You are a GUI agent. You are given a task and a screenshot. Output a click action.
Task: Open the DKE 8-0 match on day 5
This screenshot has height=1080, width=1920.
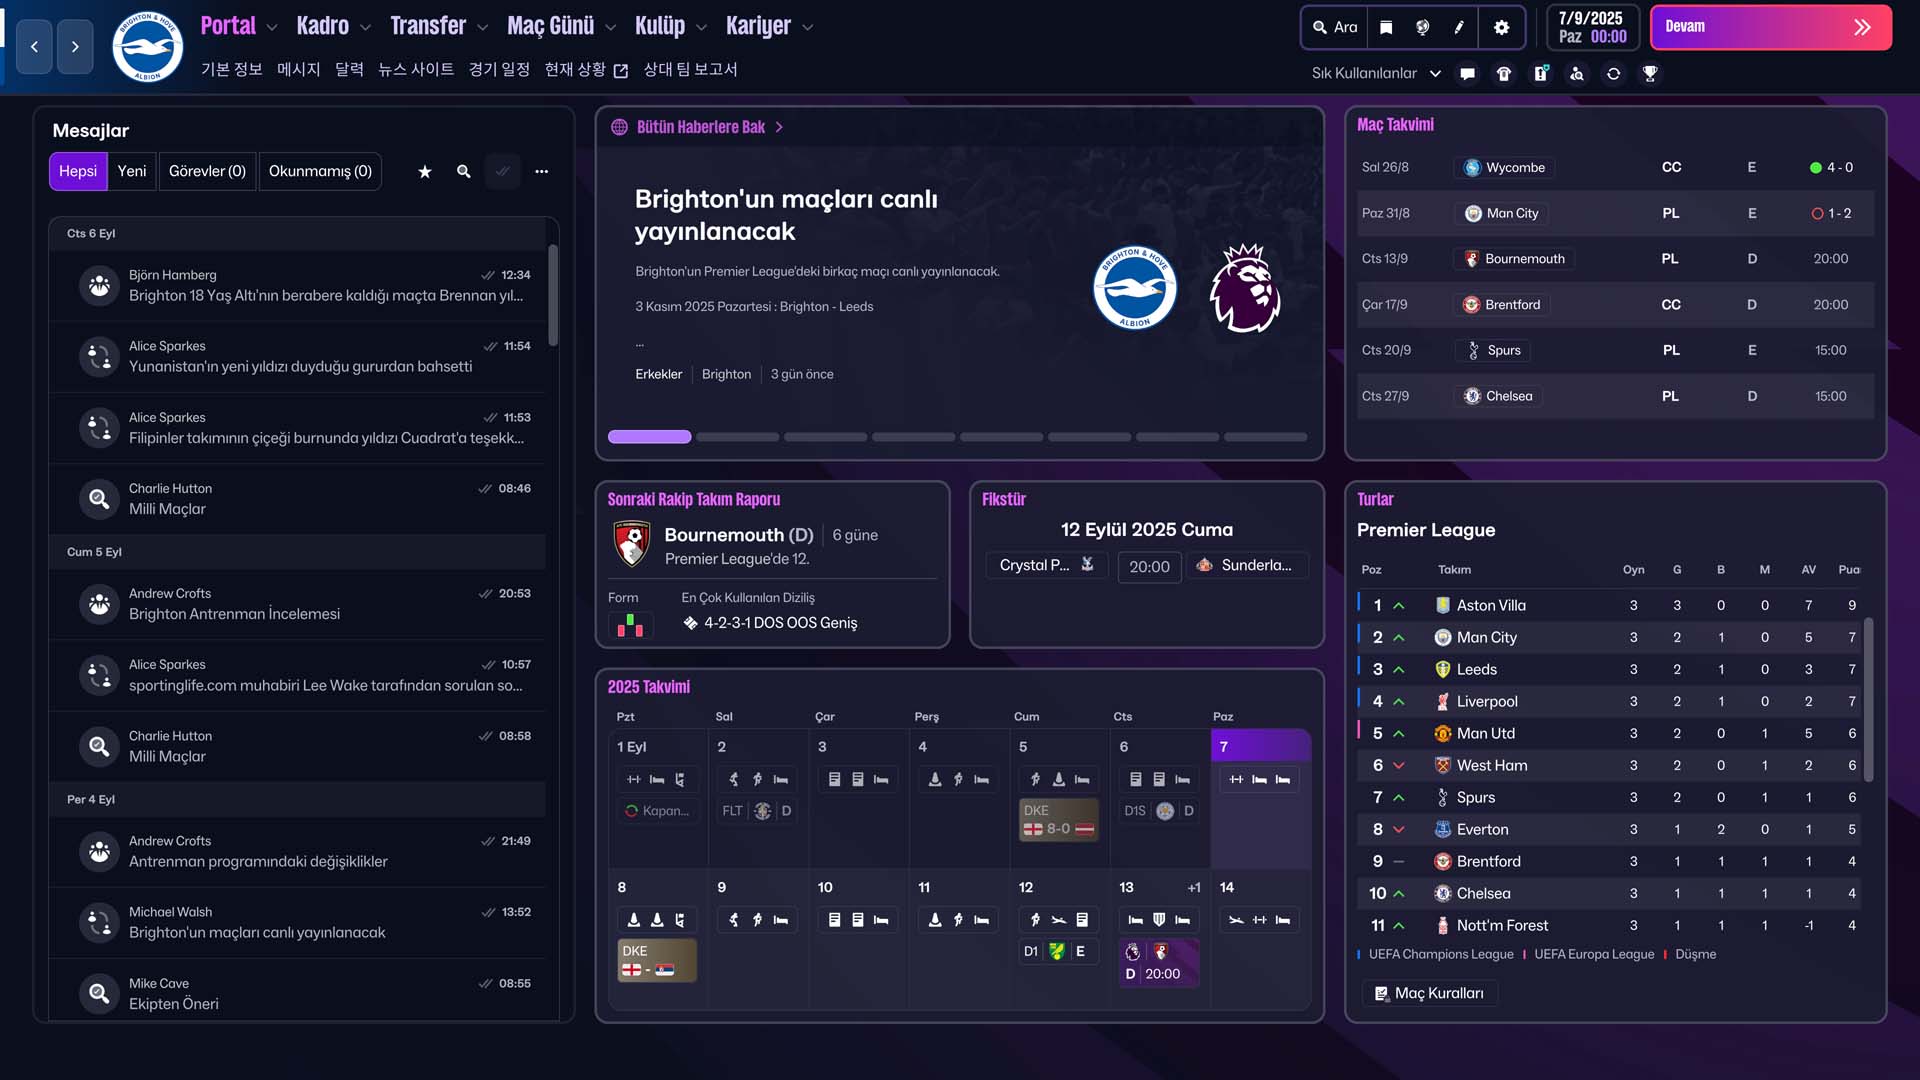[x=1058, y=819]
